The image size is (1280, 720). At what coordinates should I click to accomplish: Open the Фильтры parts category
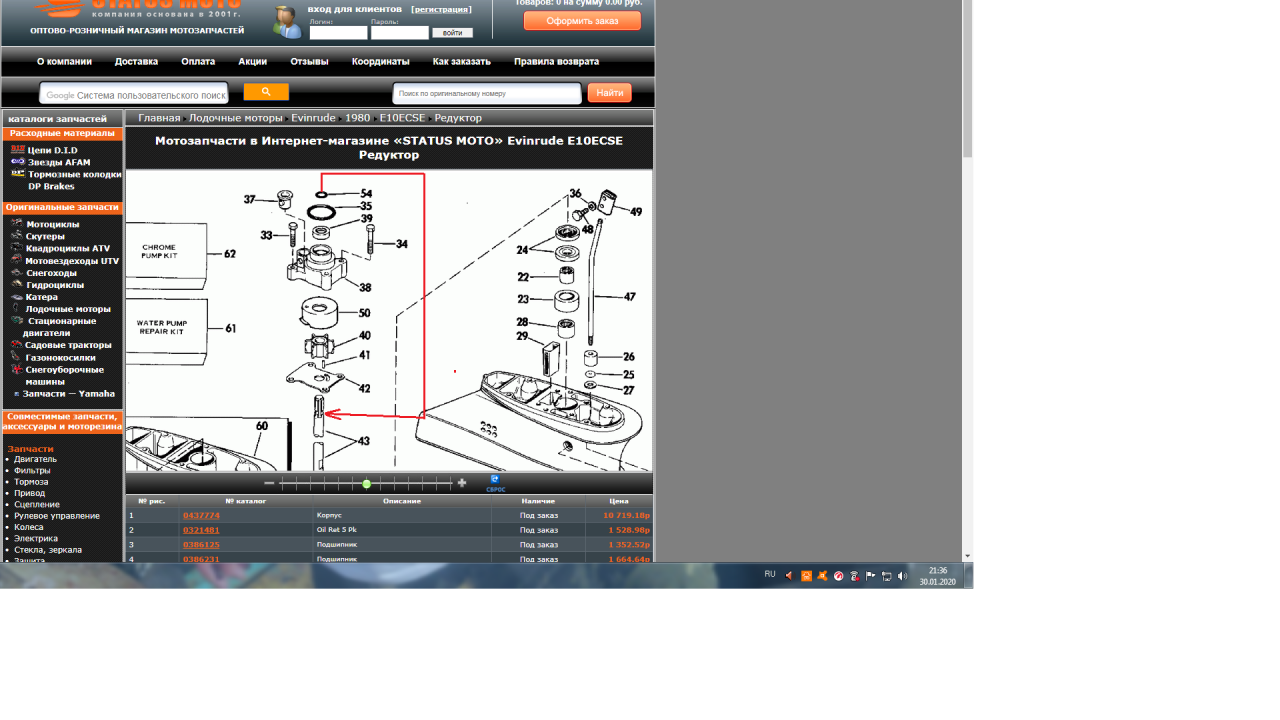[32, 470]
